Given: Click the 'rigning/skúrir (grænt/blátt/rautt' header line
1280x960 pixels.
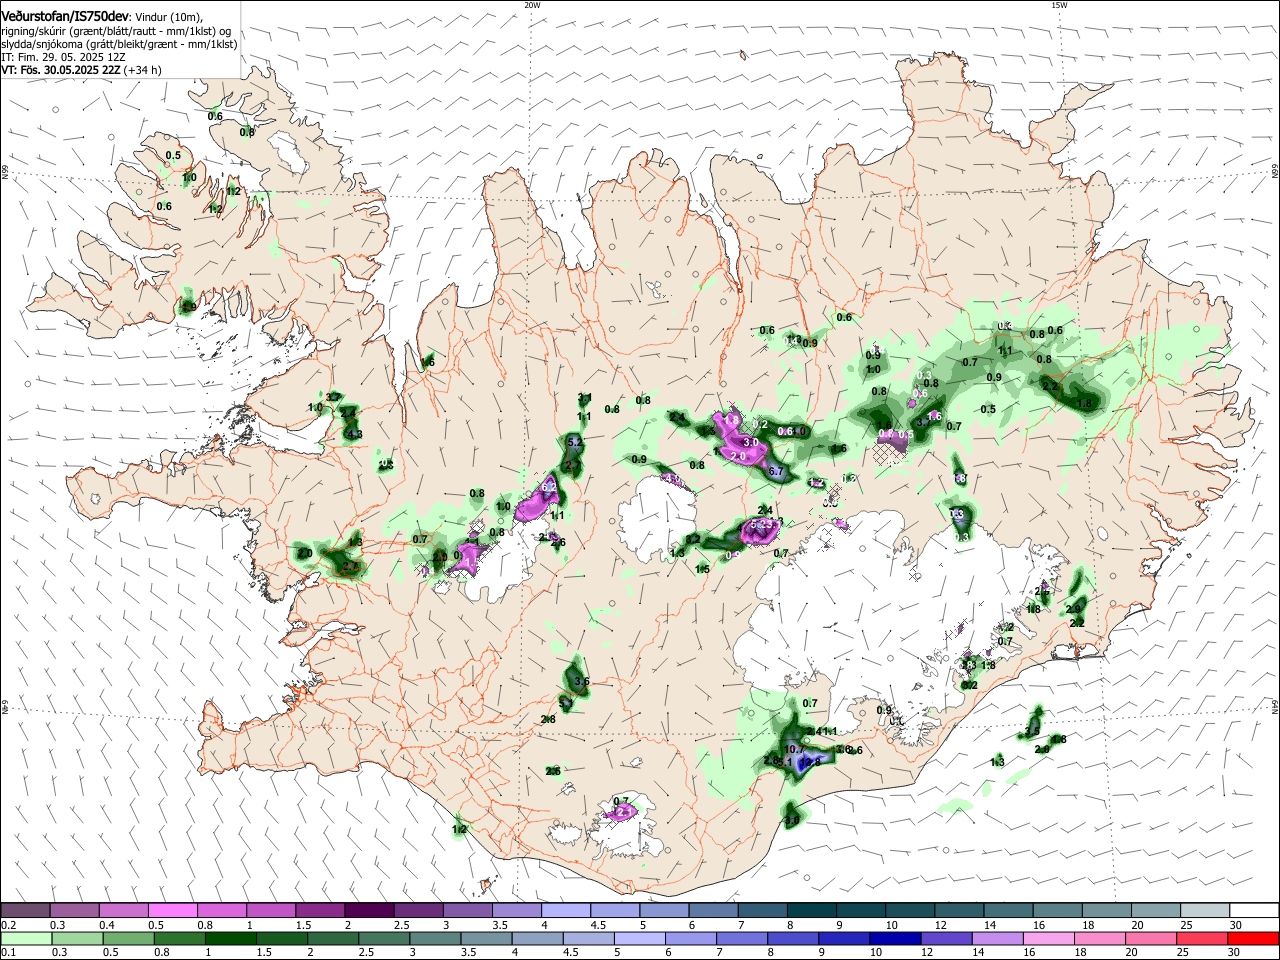Looking at the screenshot, I should coord(116,31).
